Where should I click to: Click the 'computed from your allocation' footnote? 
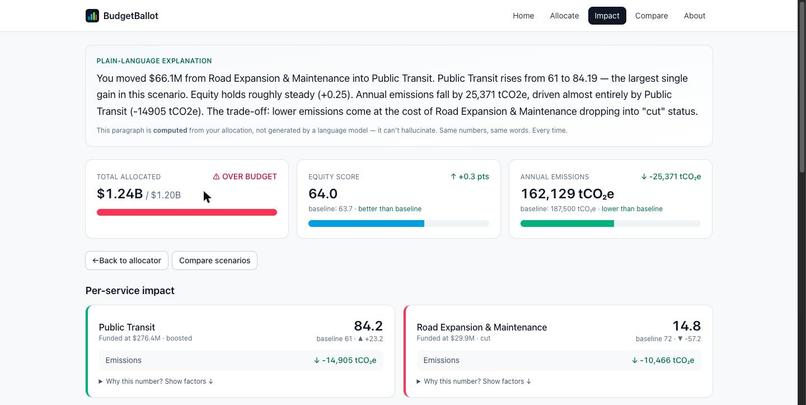click(332, 131)
